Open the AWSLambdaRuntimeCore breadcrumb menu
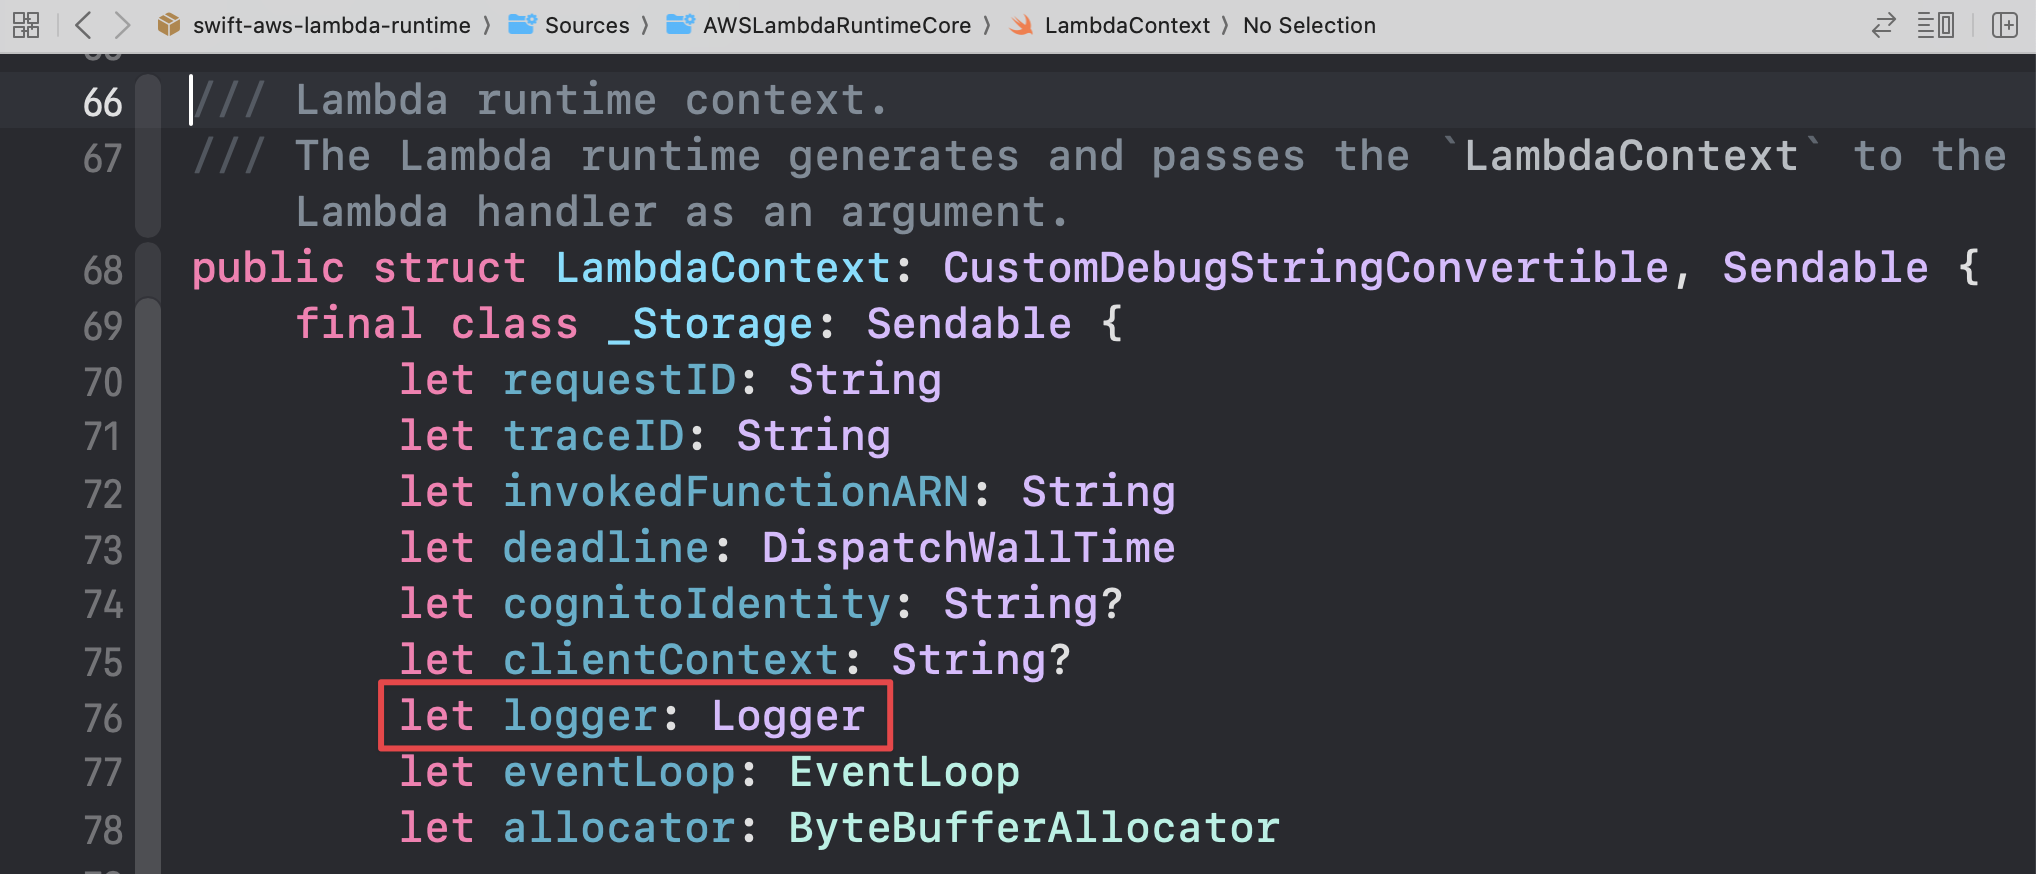The width and height of the screenshot is (2036, 874). 838,25
